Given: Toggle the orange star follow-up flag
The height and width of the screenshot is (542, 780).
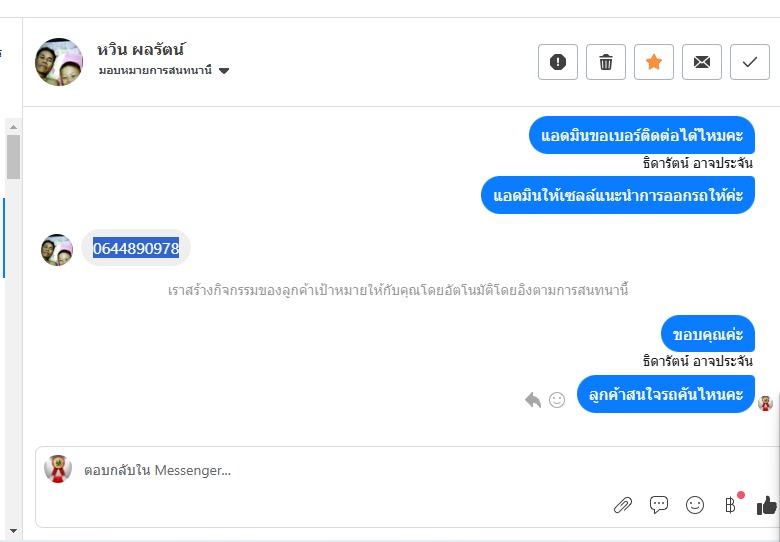Looking at the screenshot, I should point(654,62).
